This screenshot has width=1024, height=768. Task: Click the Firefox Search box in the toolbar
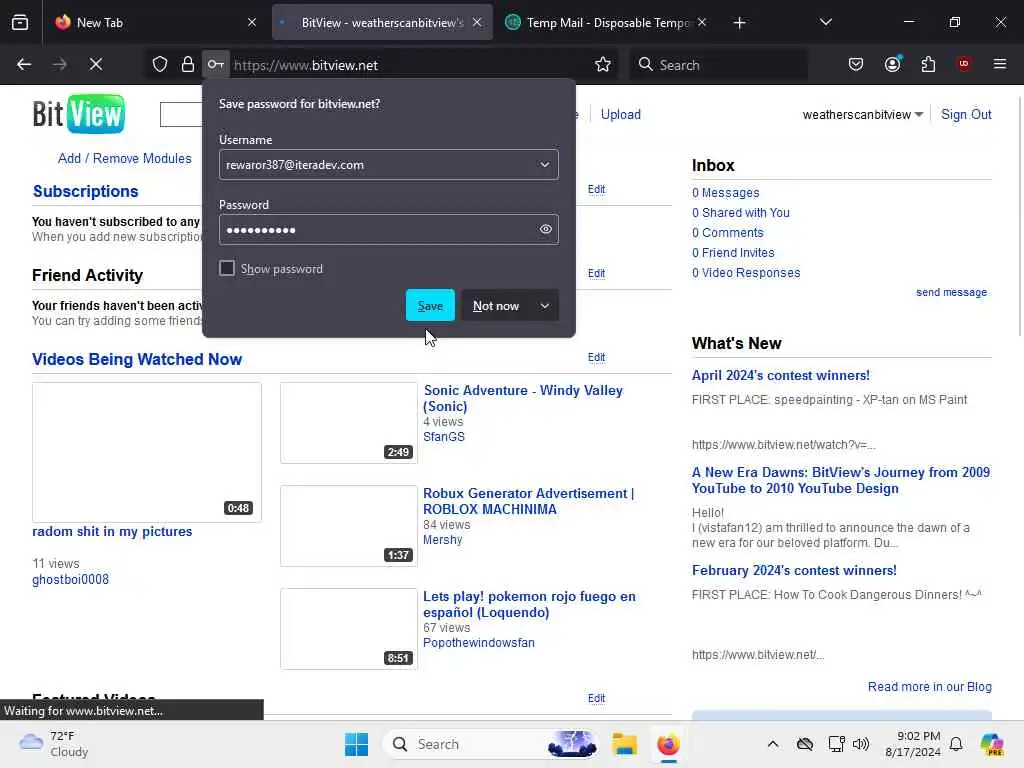coord(718,65)
